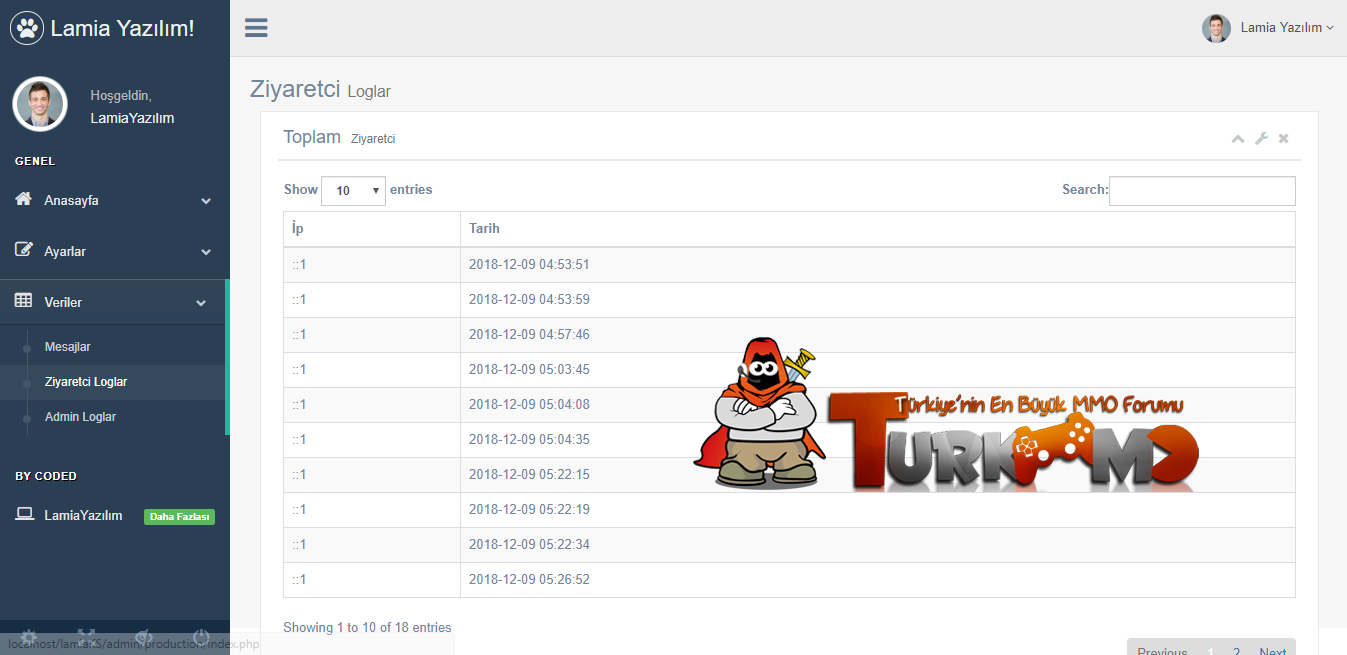Click the LamiaYazılım laptop icon
Screen dimensions: 1347x655
pos(24,514)
